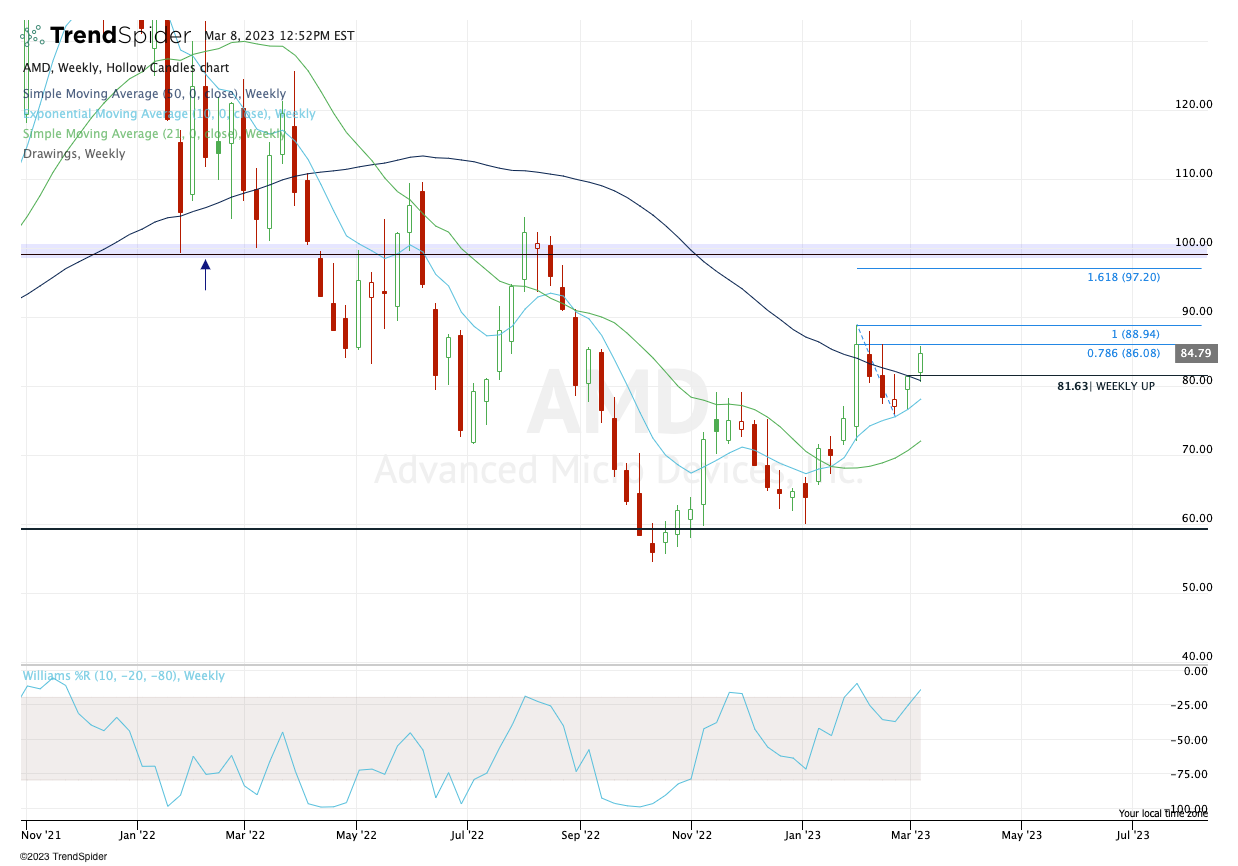Select the latest green candle for March 2023
Screen dimensions: 1238x866
tap(920, 361)
